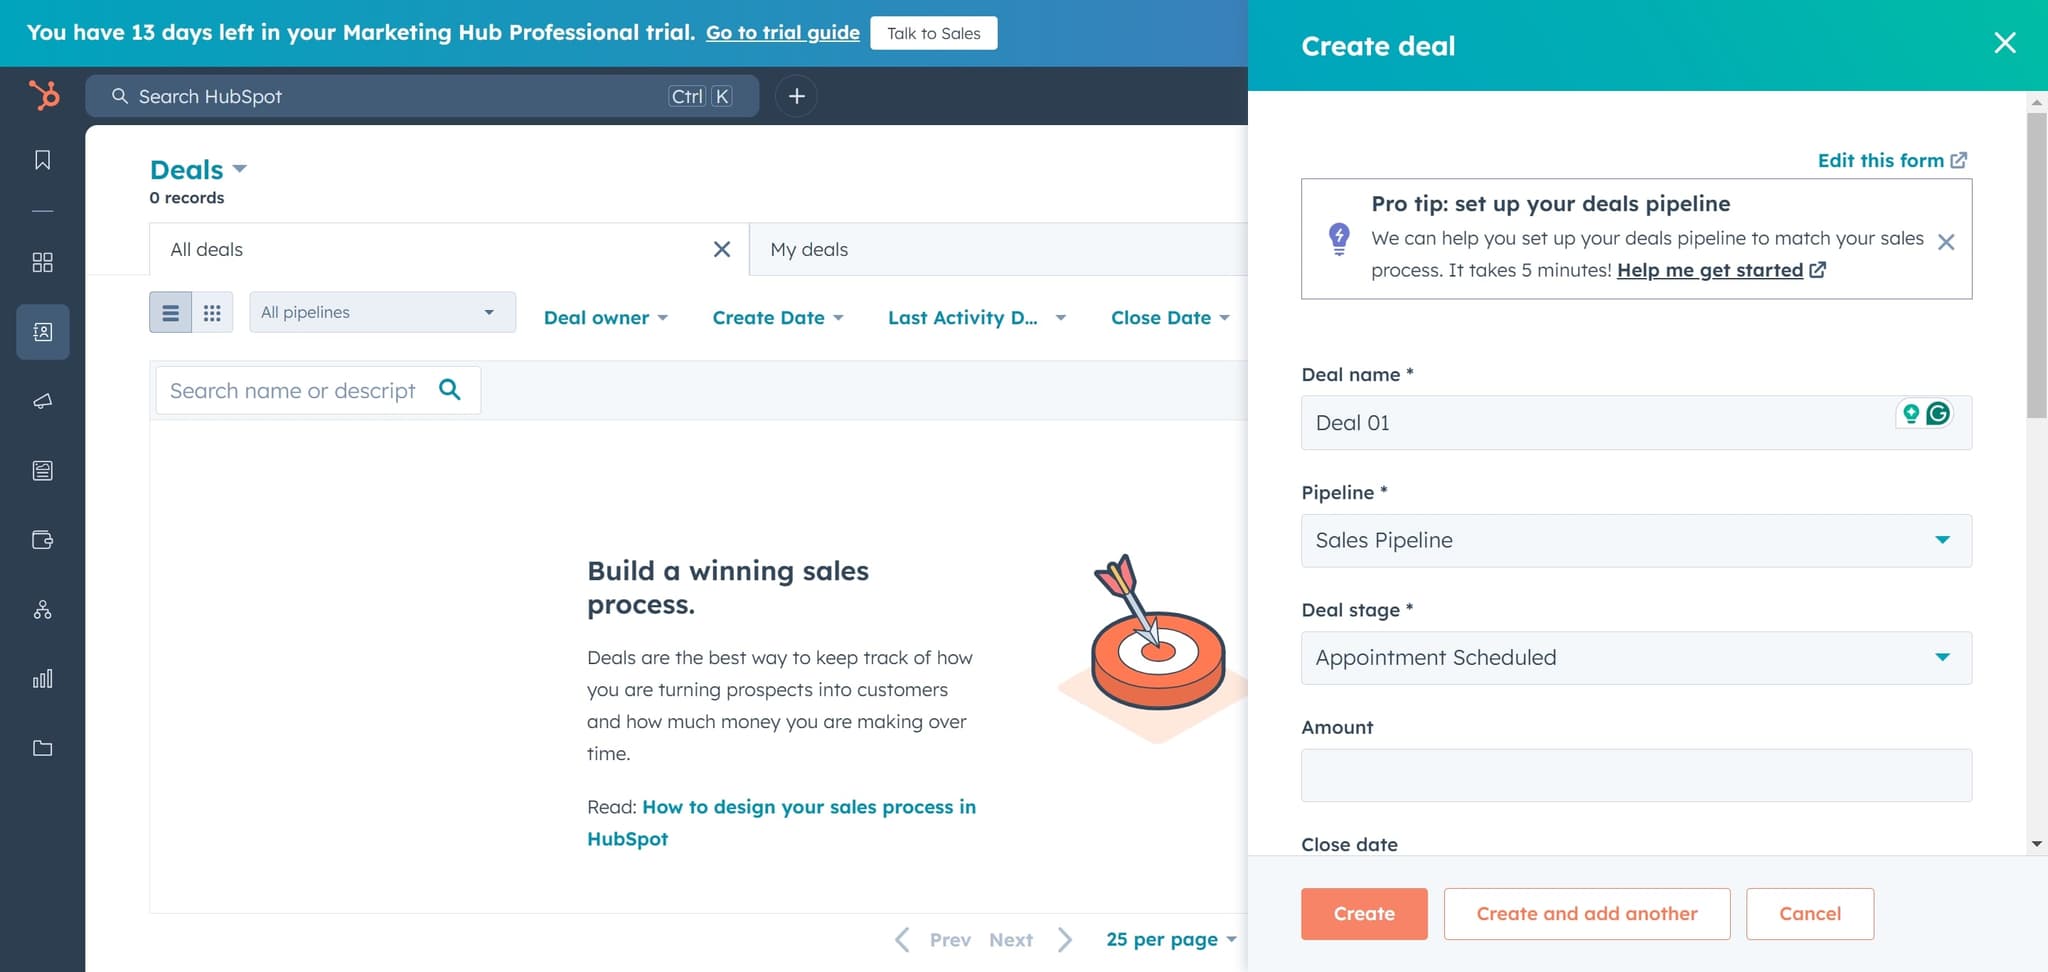Select the All deals tab
Viewport: 2048px width, 972px height.
[x=207, y=250]
